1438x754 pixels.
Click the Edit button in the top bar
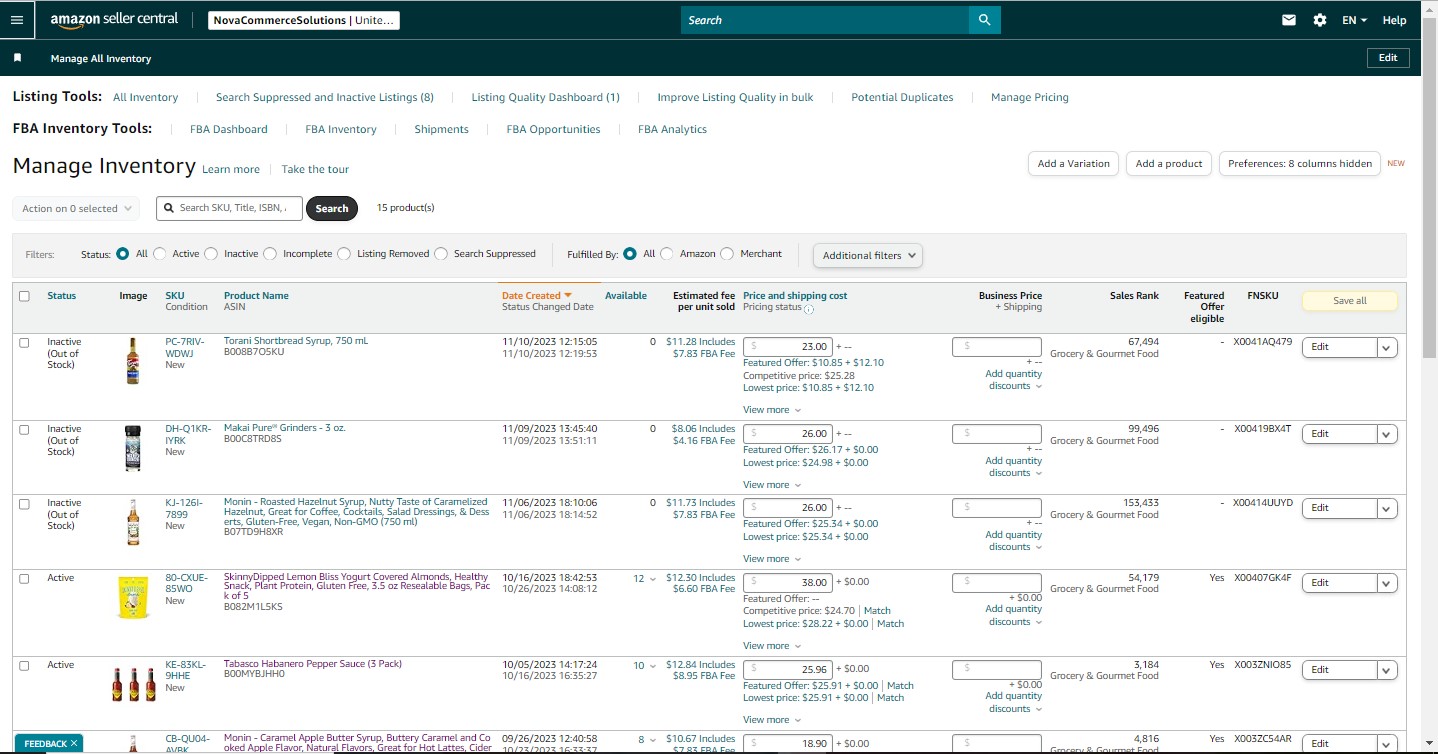click(1388, 58)
